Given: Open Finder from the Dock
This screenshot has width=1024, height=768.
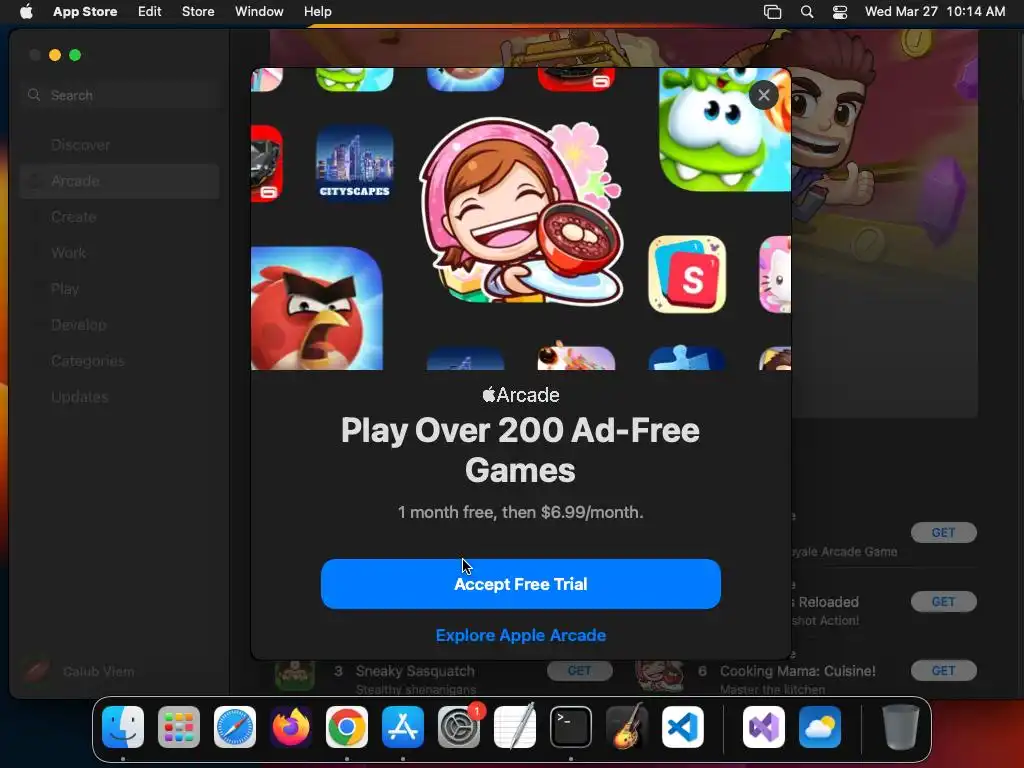Looking at the screenshot, I should coord(123,727).
